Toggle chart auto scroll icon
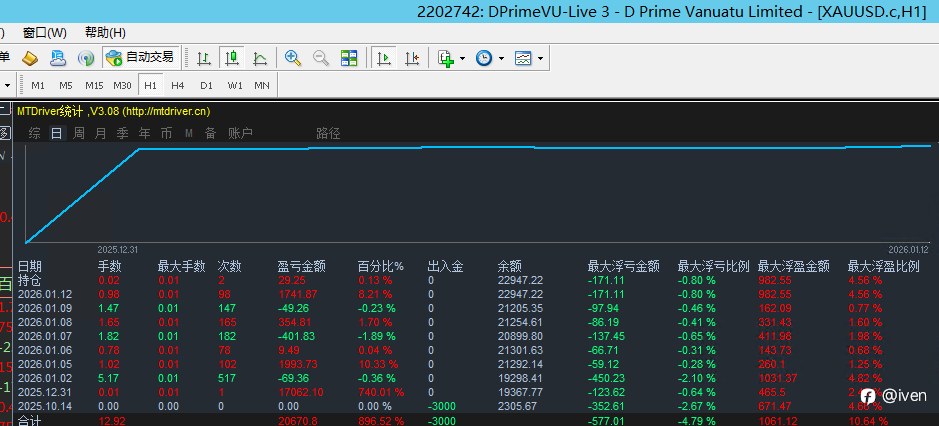 click(x=384, y=58)
